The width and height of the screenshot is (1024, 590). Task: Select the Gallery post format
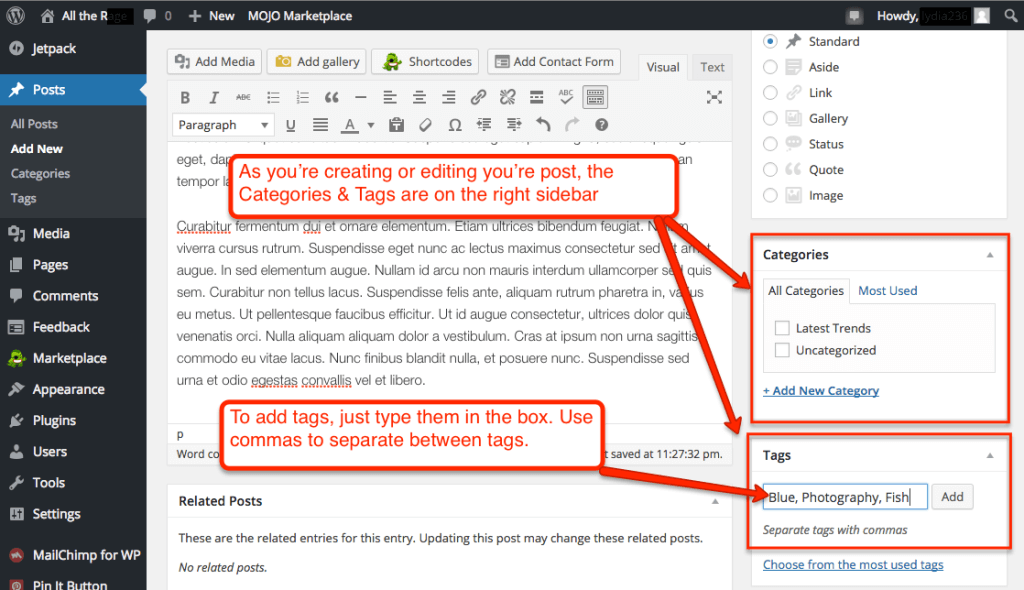771,118
